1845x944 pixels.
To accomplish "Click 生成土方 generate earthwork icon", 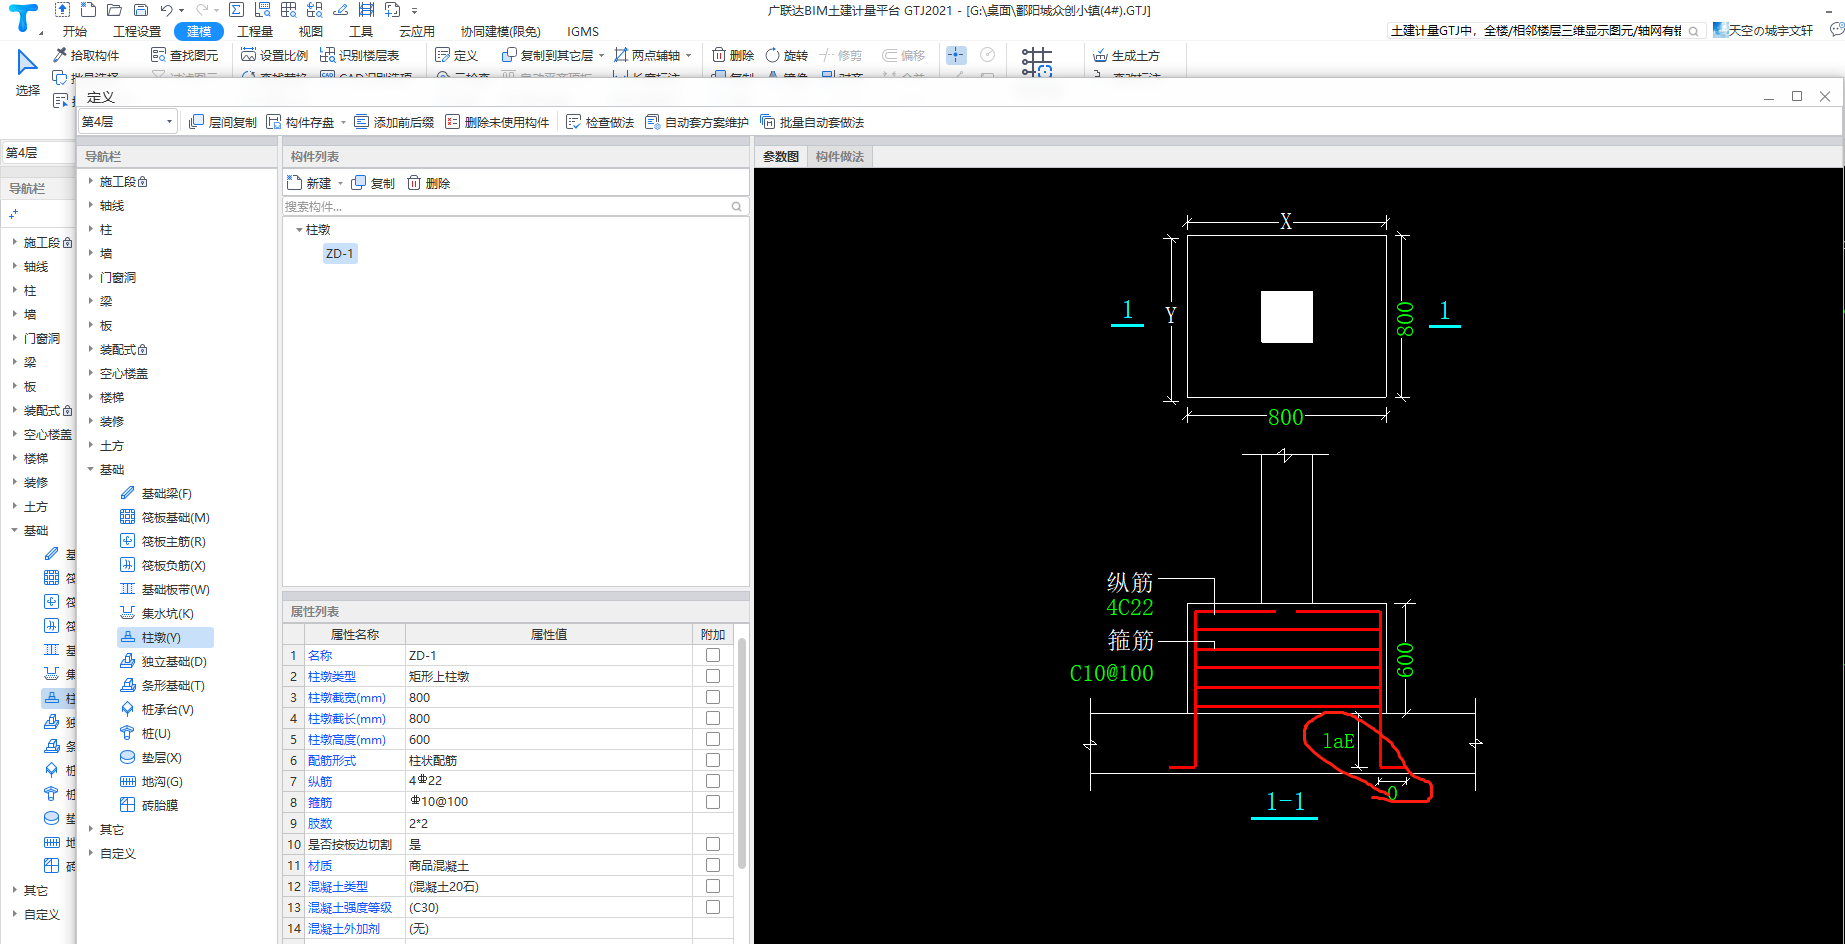I will pyautogui.click(x=1101, y=55).
